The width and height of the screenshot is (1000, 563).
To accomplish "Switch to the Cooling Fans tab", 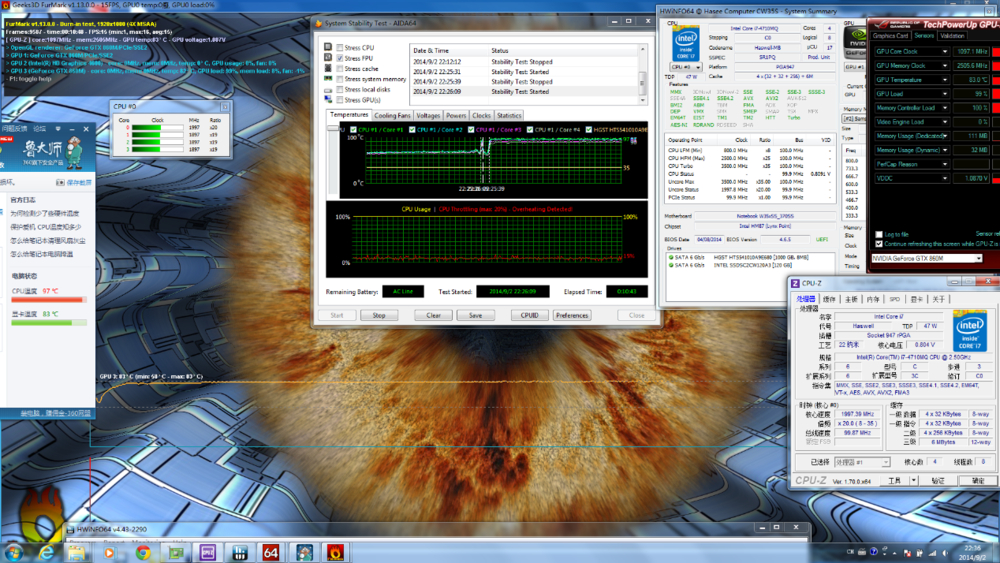I will pyautogui.click(x=391, y=116).
